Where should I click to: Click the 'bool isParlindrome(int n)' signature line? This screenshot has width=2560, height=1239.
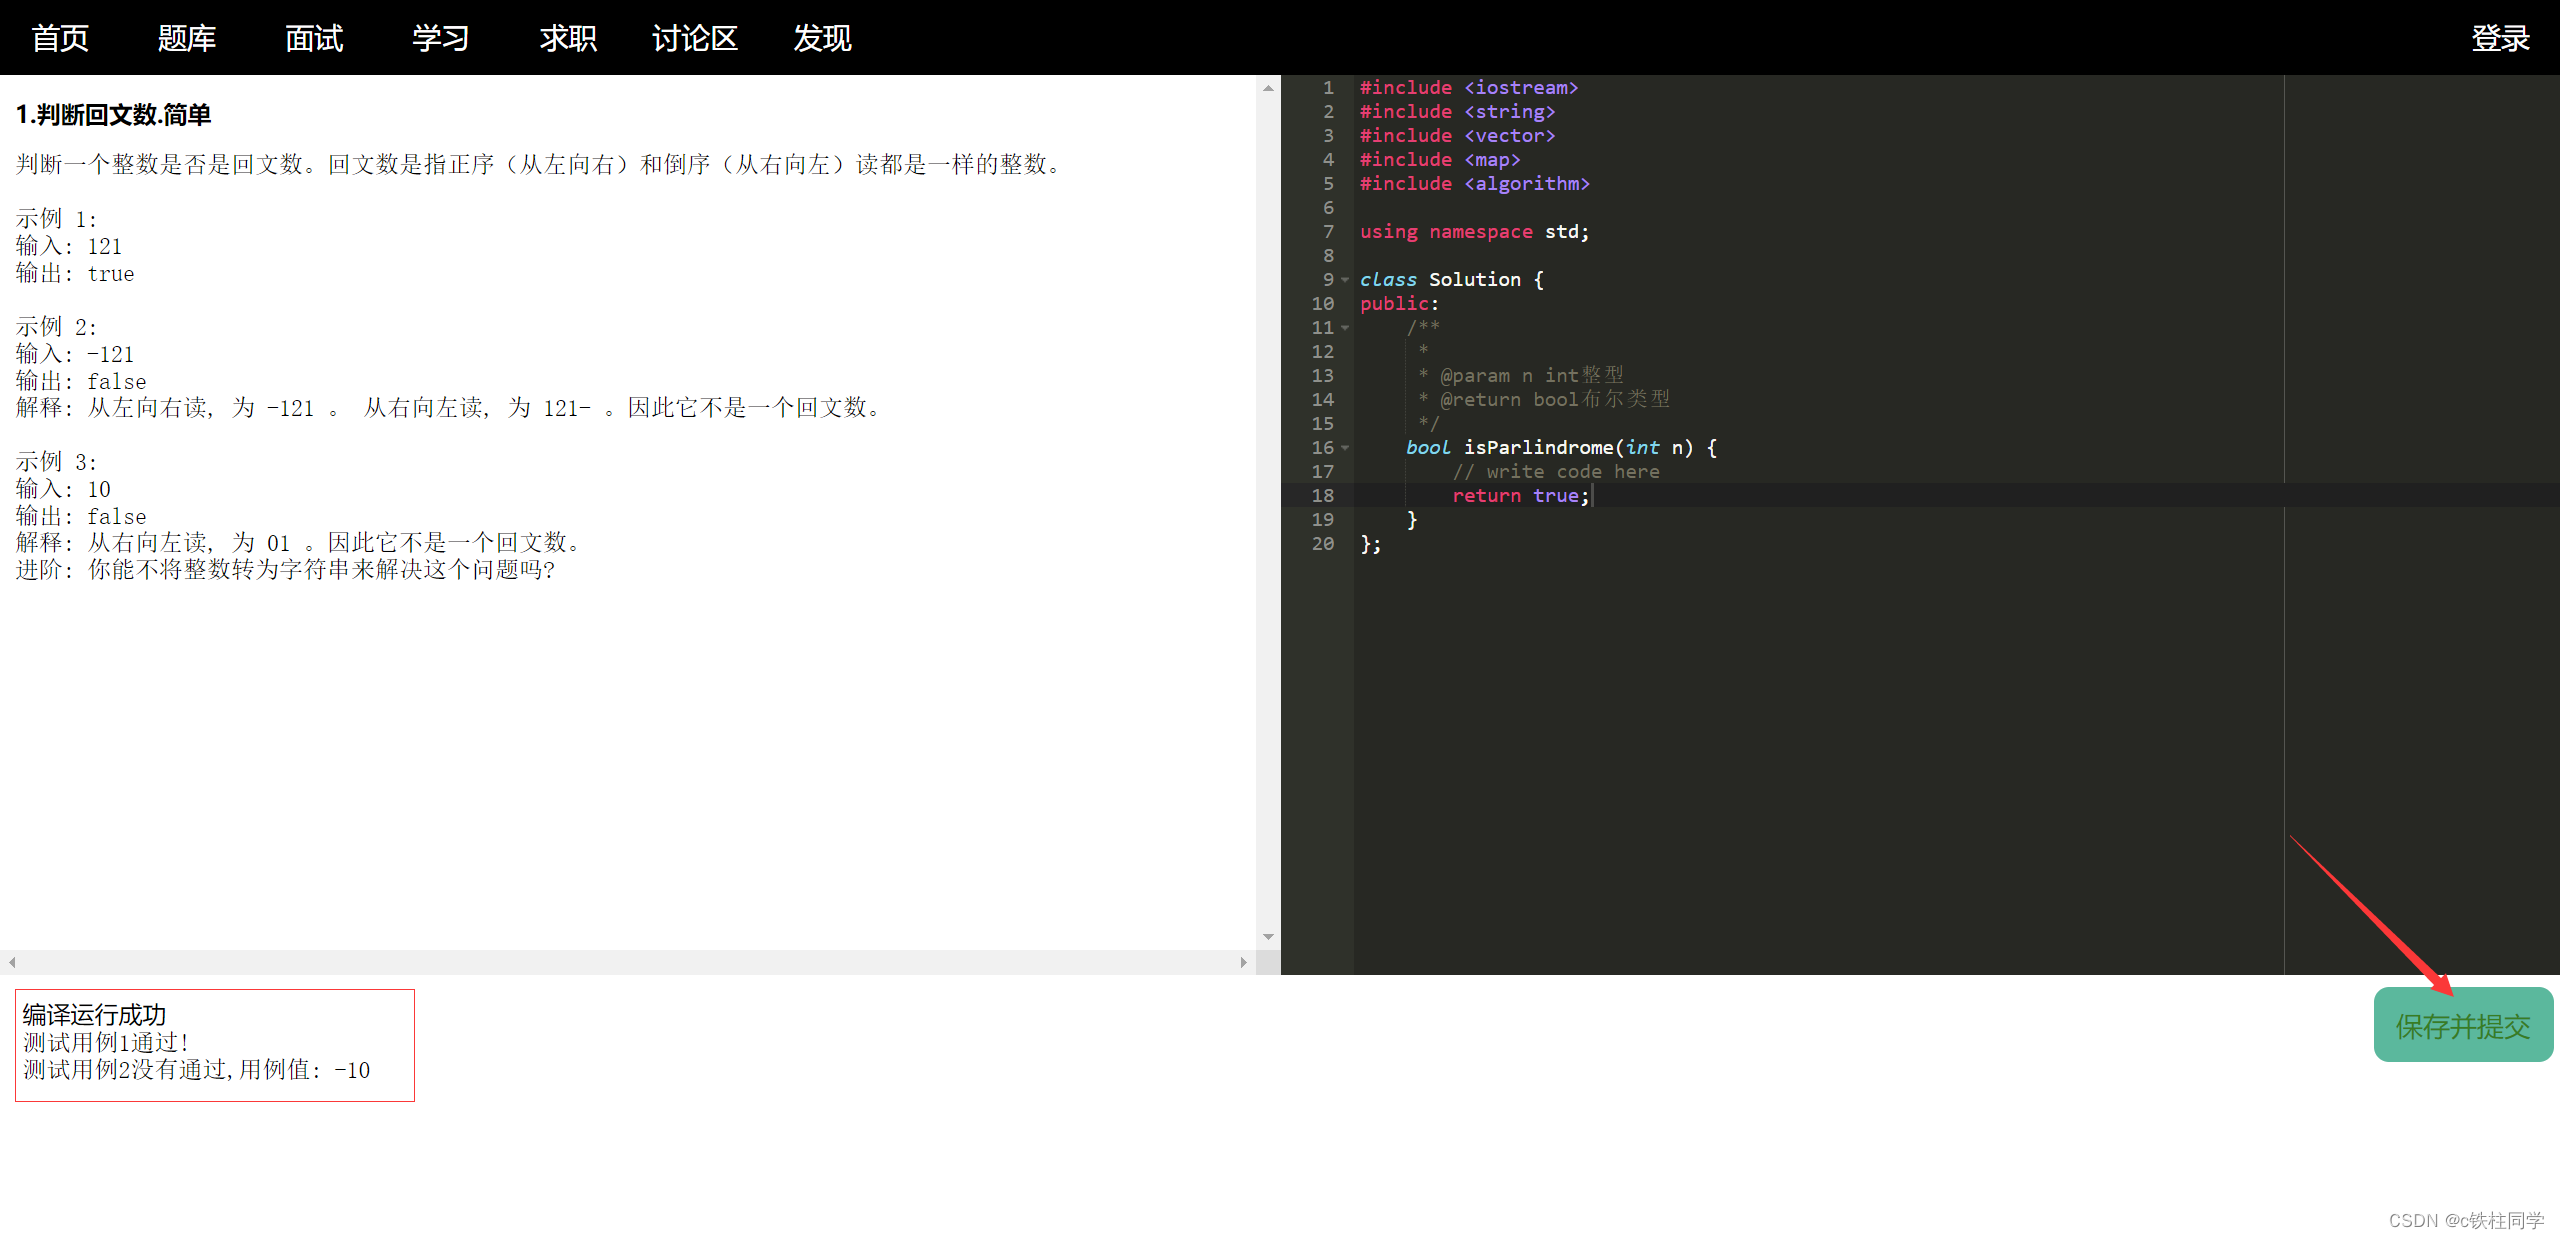(1561, 448)
